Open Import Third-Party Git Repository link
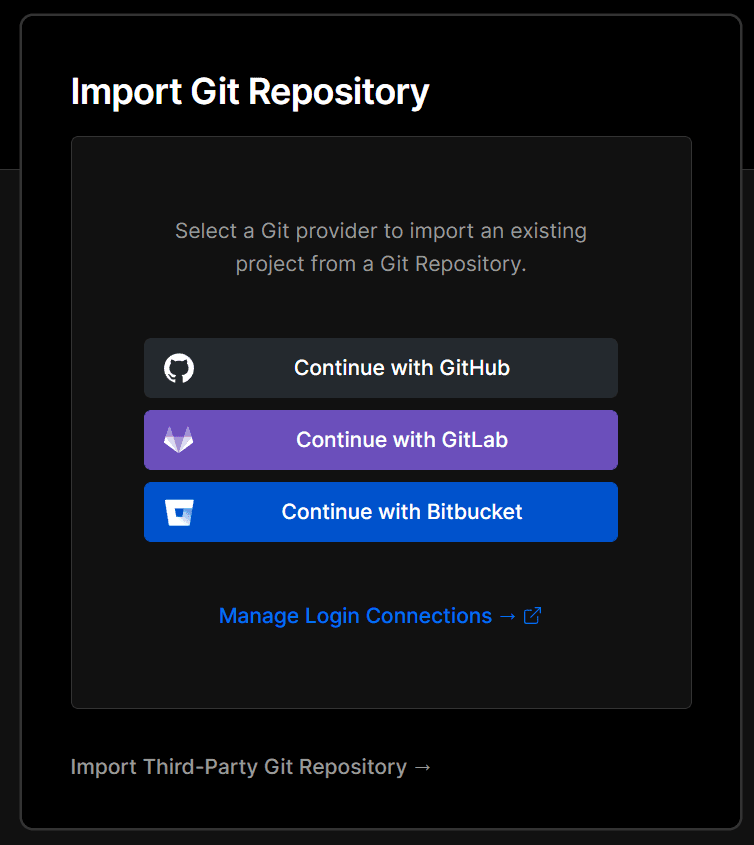This screenshot has height=845, width=754. (x=239, y=767)
